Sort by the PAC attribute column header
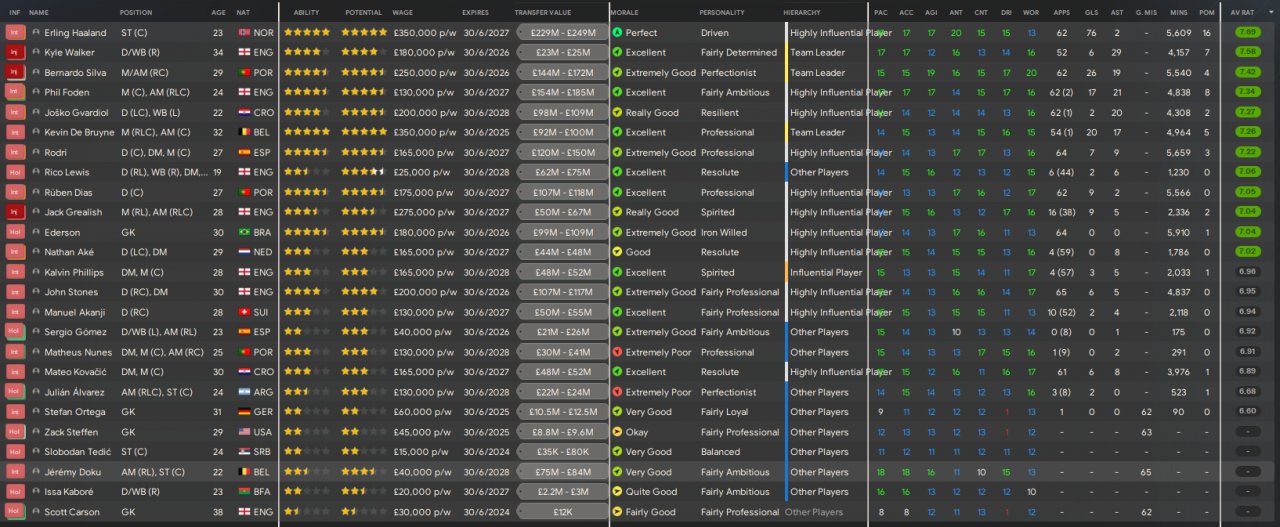 (x=880, y=12)
